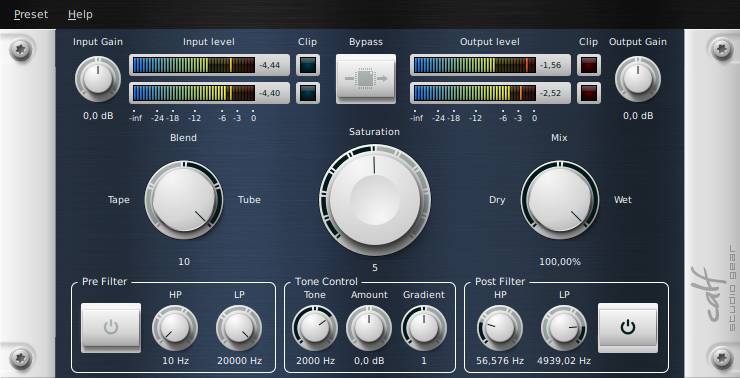The height and width of the screenshot is (378, 740).
Task: Click the upper input Clip indicator
Action: point(308,65)
